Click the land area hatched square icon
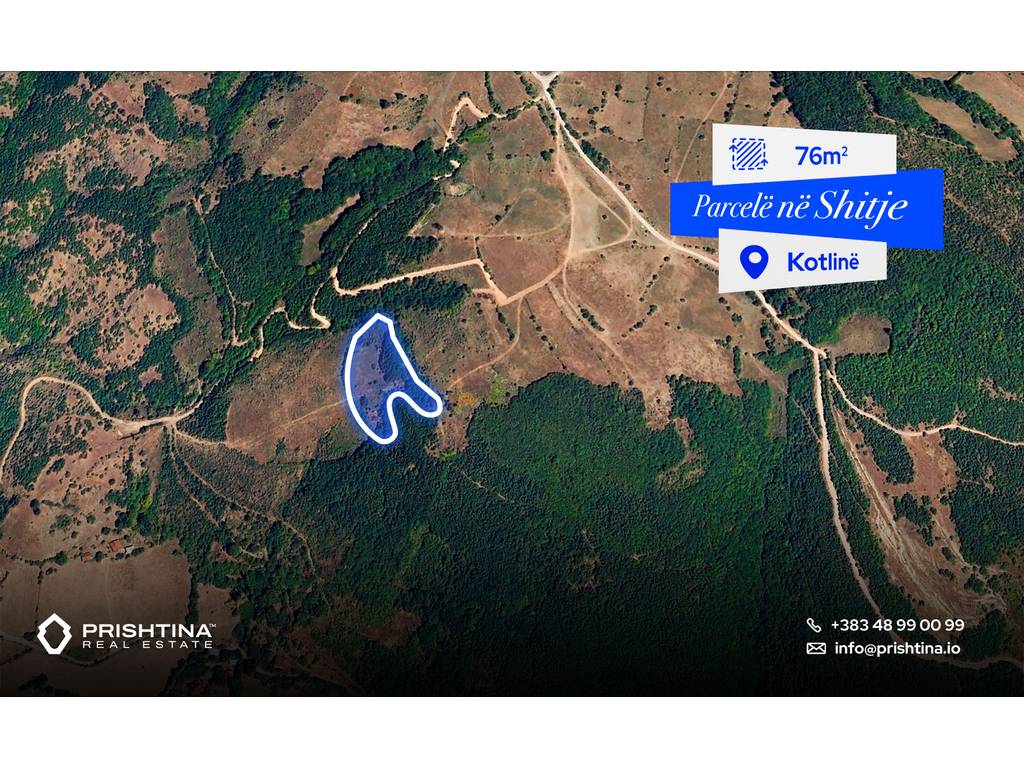1024x768 pixels. coord(748,154)
